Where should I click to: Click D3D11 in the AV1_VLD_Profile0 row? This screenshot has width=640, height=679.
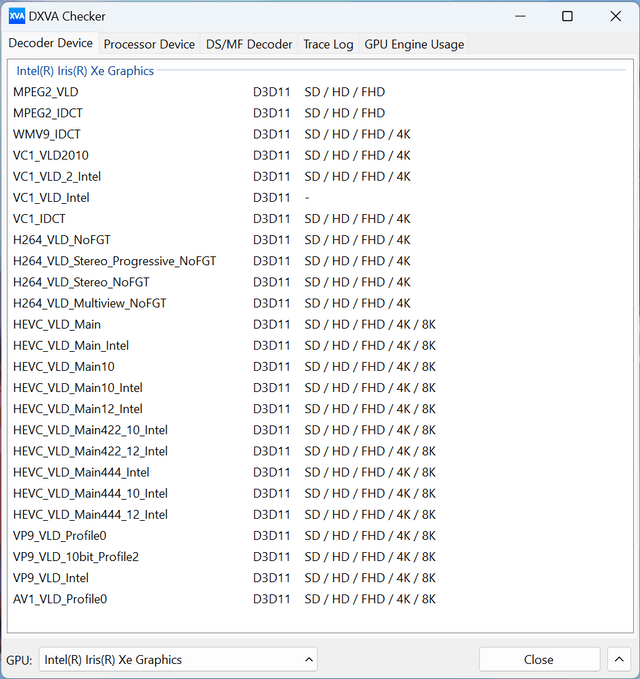[272, 599]
